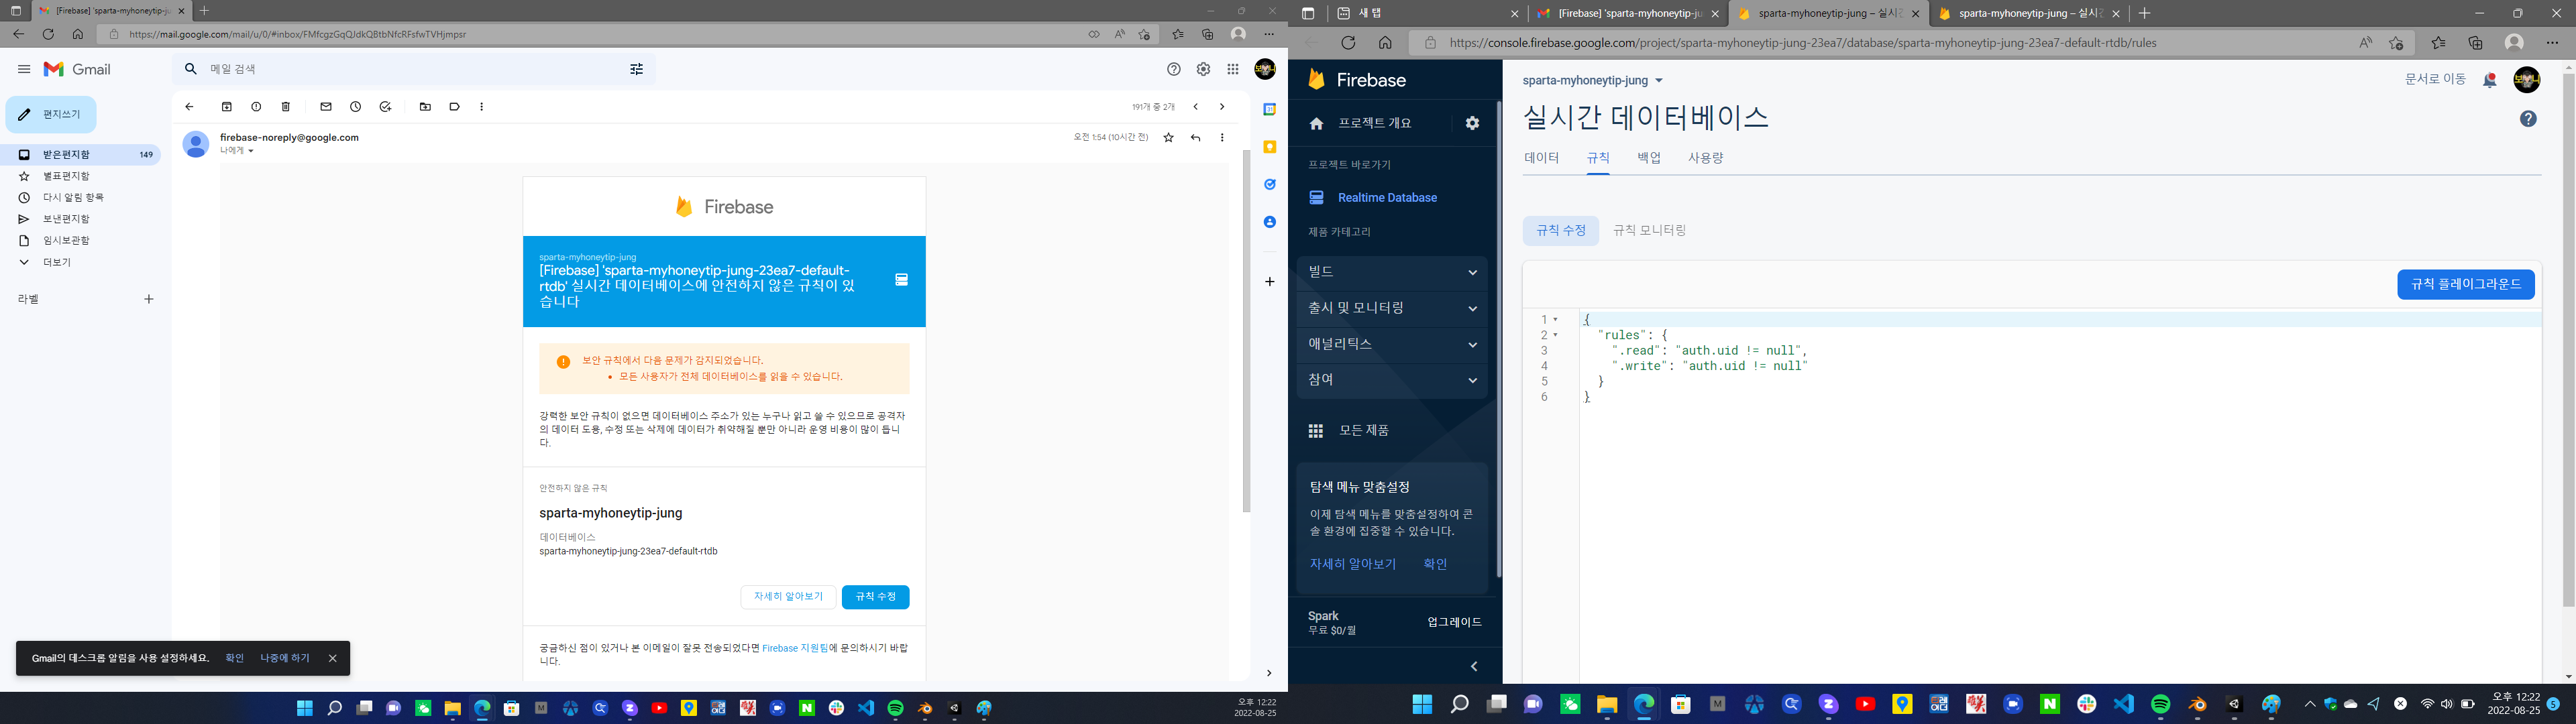
Task: Click Realtime Database in Firebase sidebar
Action: [1387, 198]
